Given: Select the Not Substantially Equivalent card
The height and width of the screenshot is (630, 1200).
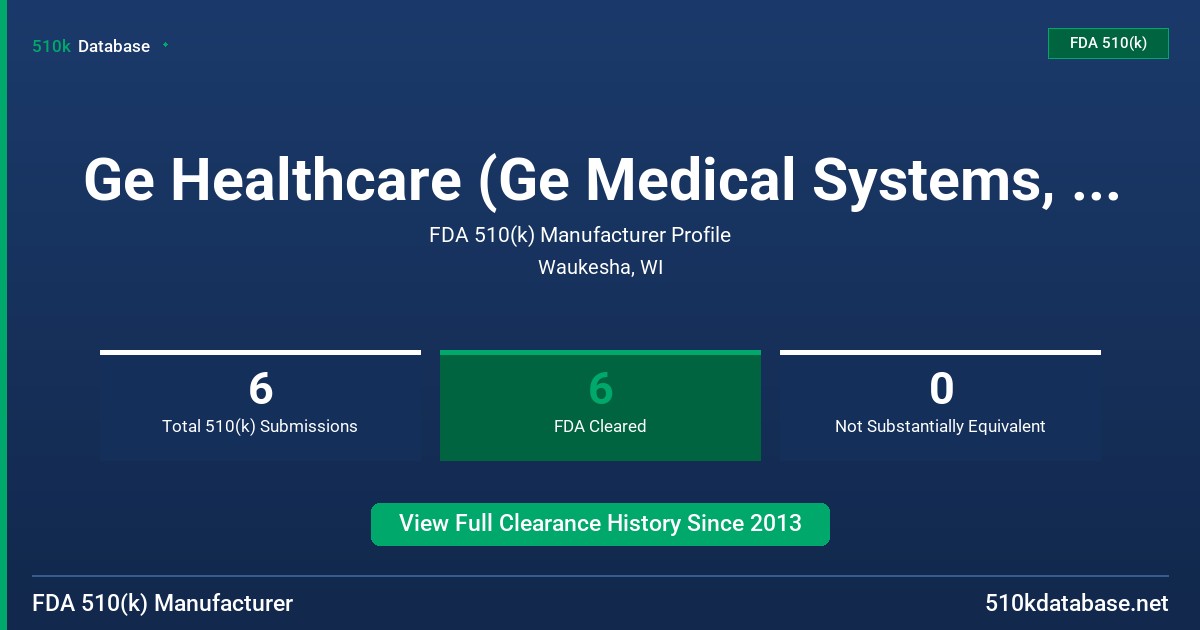Looking at the screenshot, I should [940, 406].
